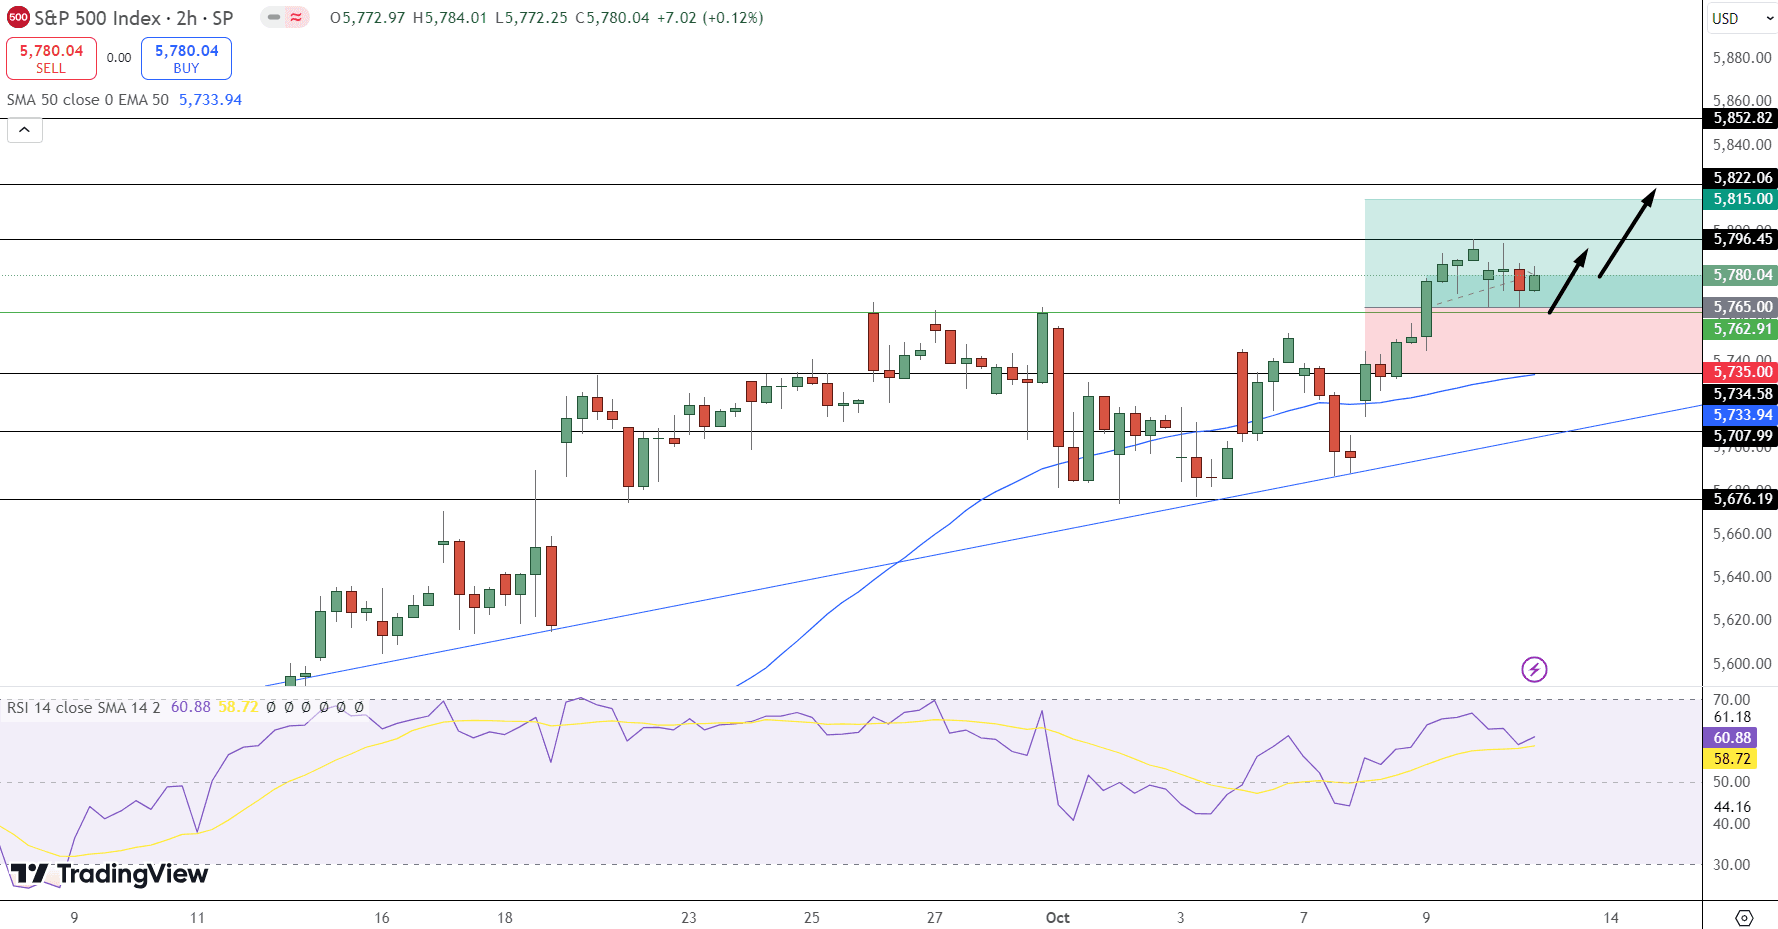Click the purple 60.88 RSI axis label
The width and height of the screenshot is (1778, 929).
coord(1730,738)
